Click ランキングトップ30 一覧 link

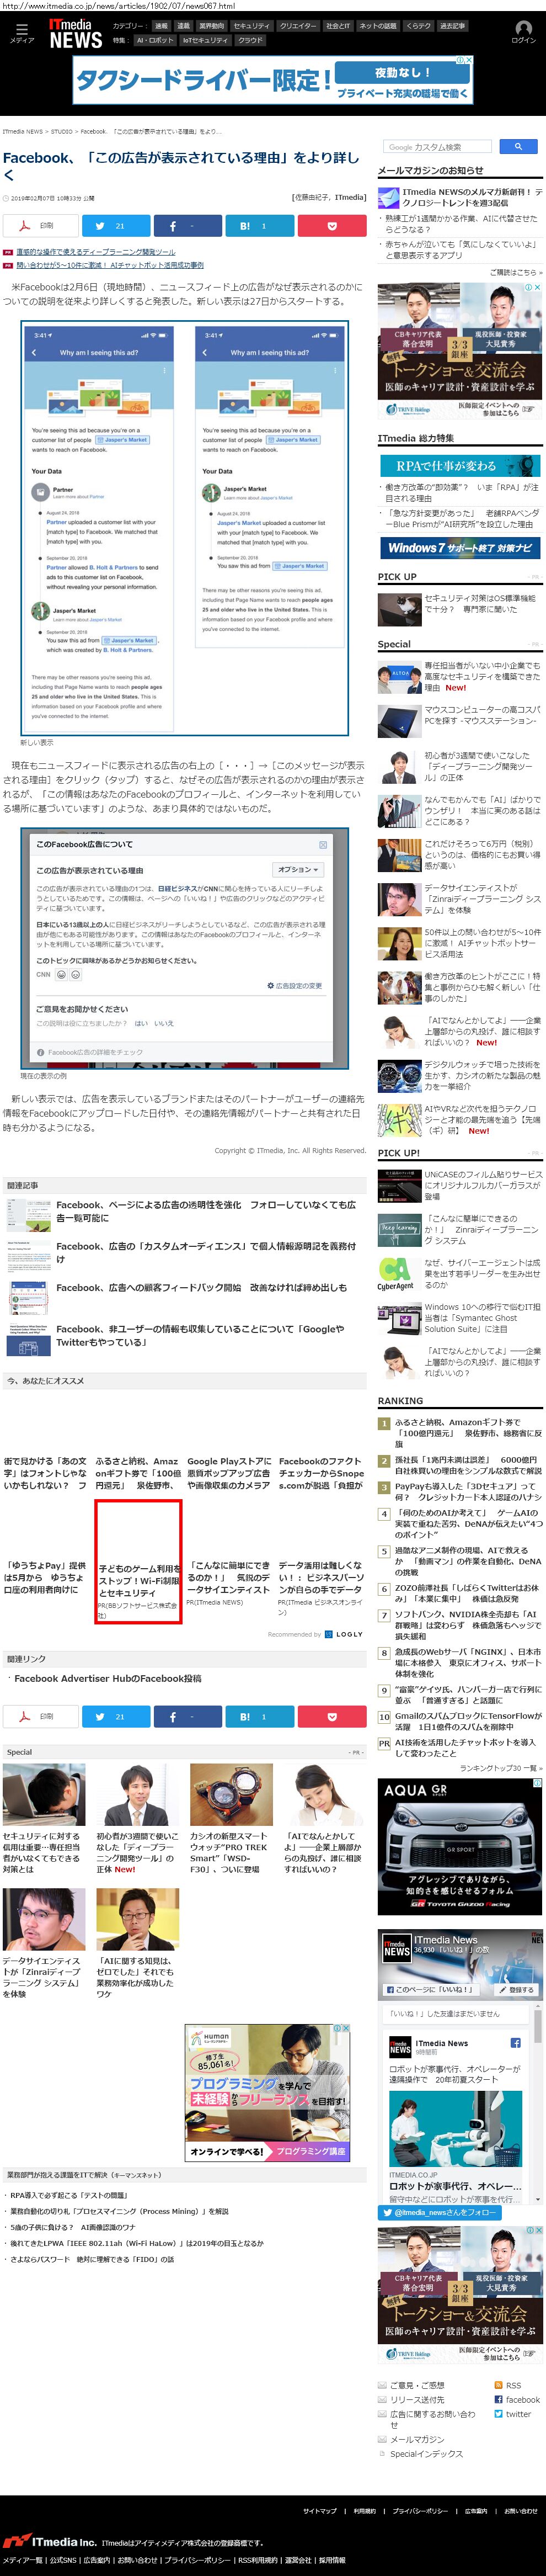[x=500, y=1768]
